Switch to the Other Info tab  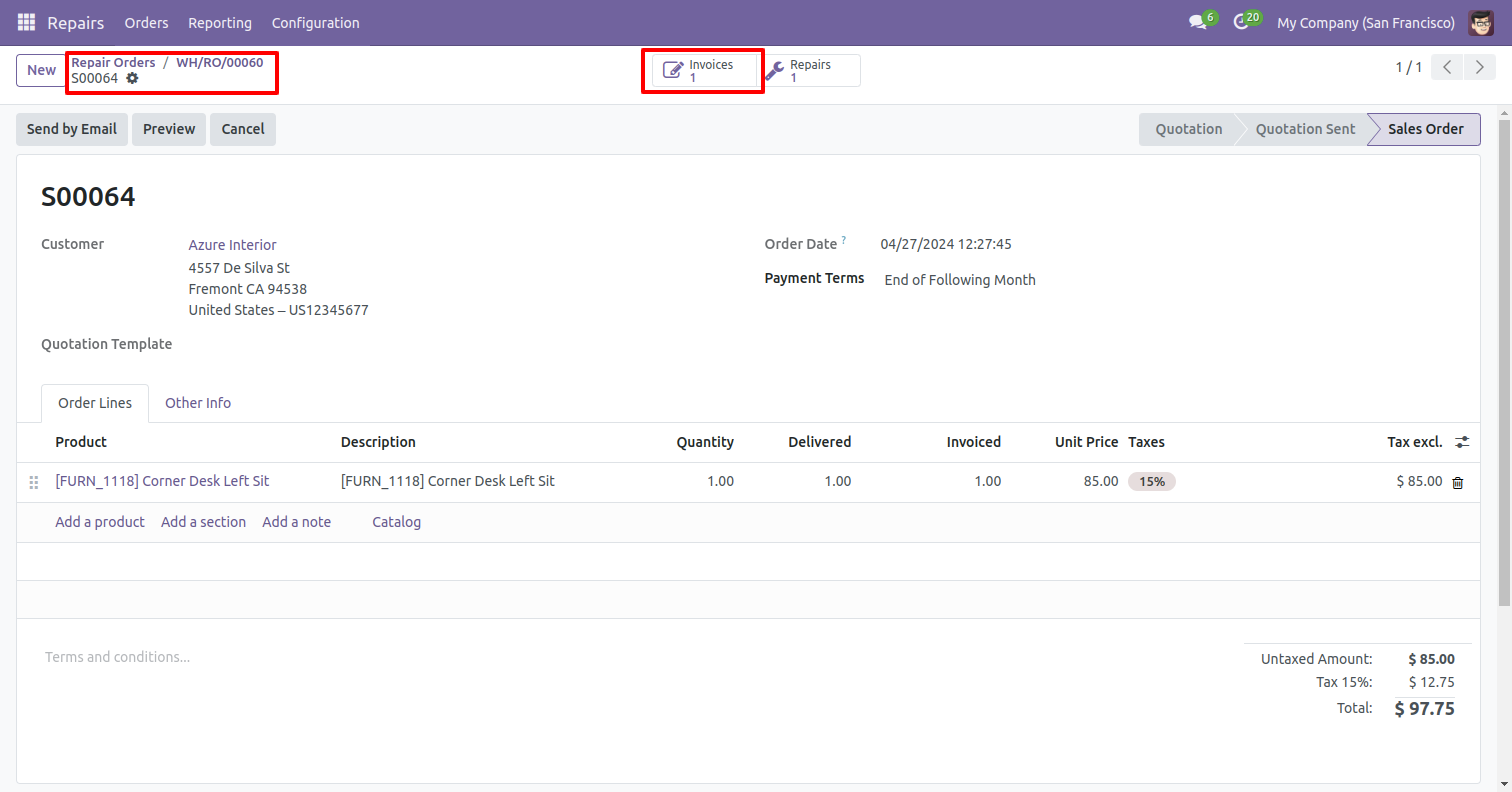click(x=198, y=403)
